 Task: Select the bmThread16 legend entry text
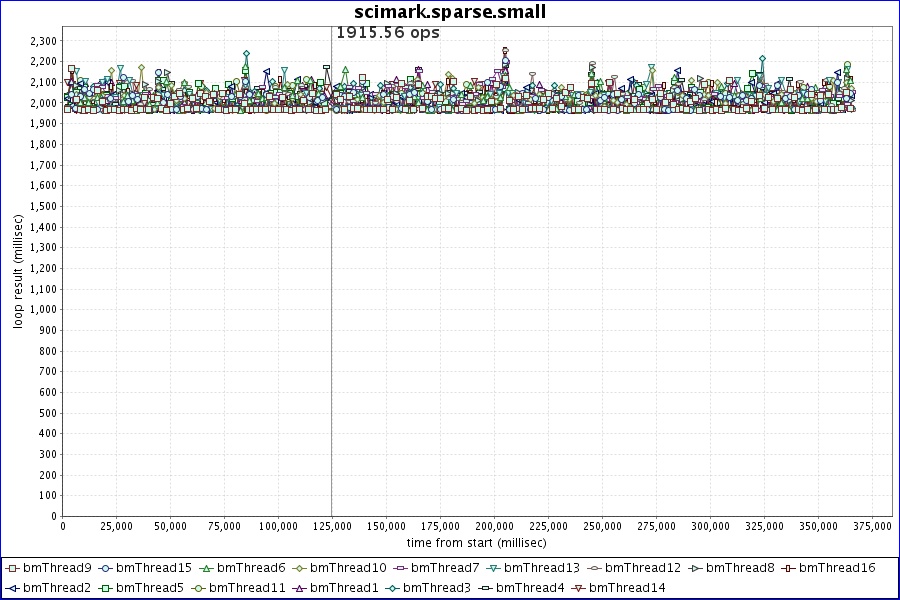pyautogui.click(x=838, y=568)
